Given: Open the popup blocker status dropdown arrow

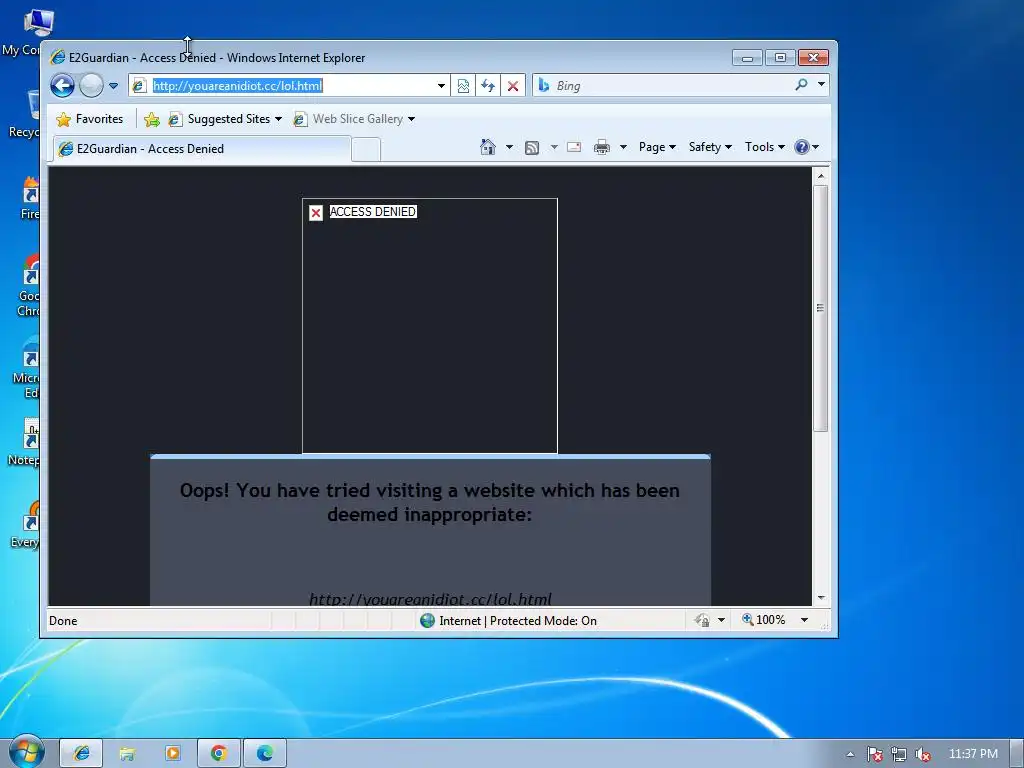Looking at the screenshot, I should click(721, 620).
